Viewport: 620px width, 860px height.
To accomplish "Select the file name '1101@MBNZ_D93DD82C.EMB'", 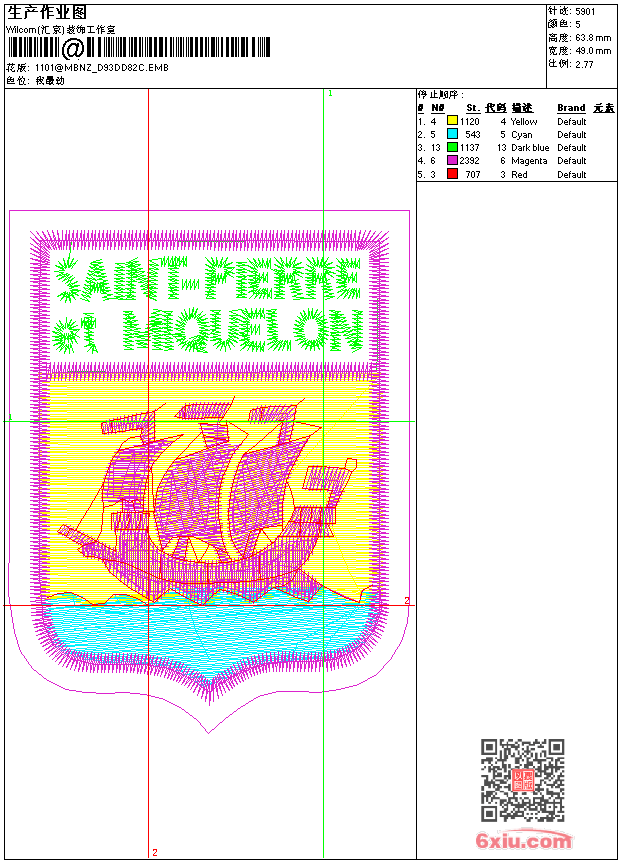I will [102, 67].
